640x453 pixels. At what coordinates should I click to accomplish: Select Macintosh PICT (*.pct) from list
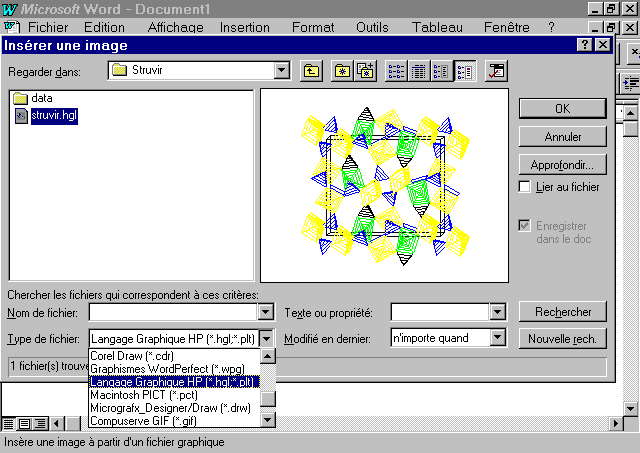tap(174, 395)
